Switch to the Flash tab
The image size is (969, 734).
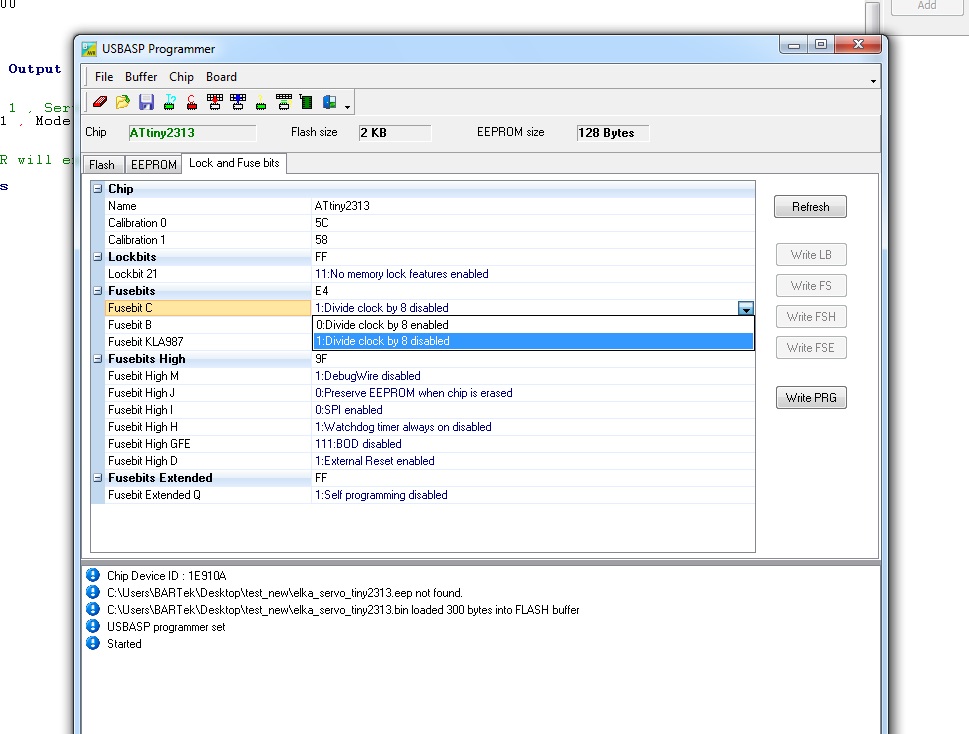(x=102, y=164)
